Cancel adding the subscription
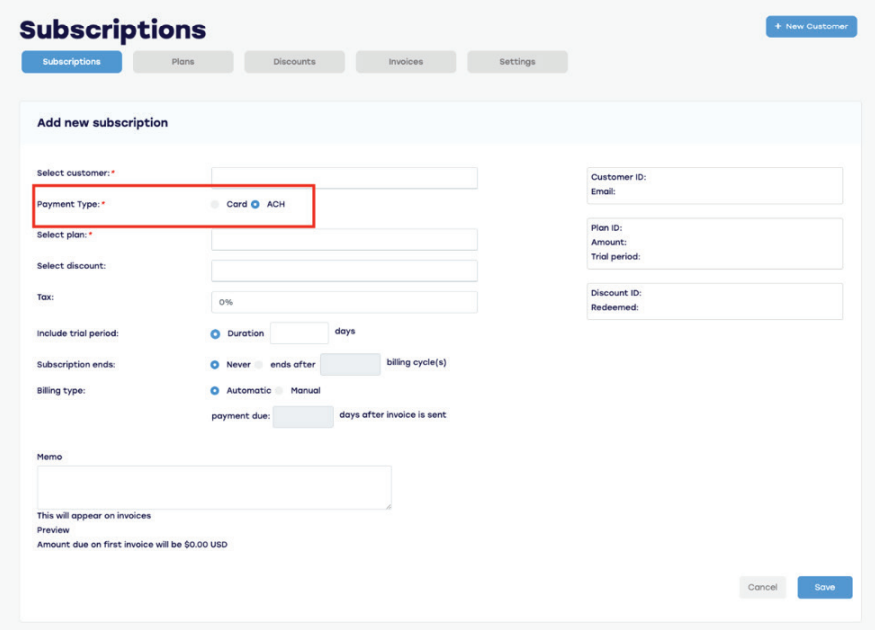This screenshot has height=630, width=875. point(762,587)
